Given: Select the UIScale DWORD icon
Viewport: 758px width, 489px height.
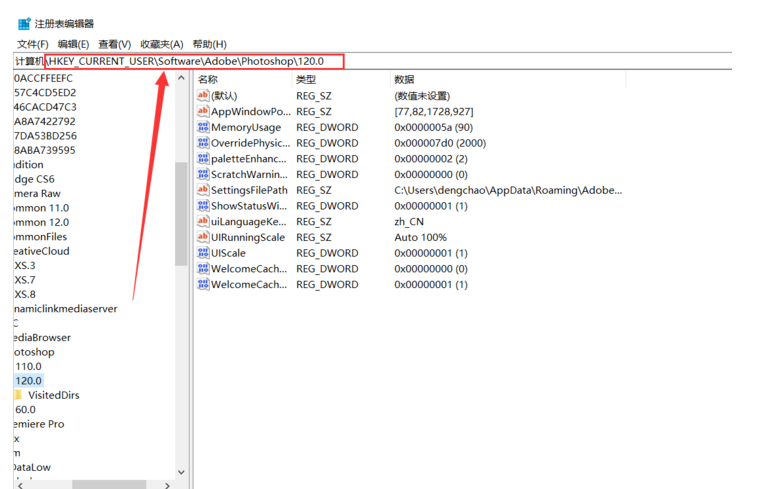Looking at the screenshot, I should coord(203,253).
